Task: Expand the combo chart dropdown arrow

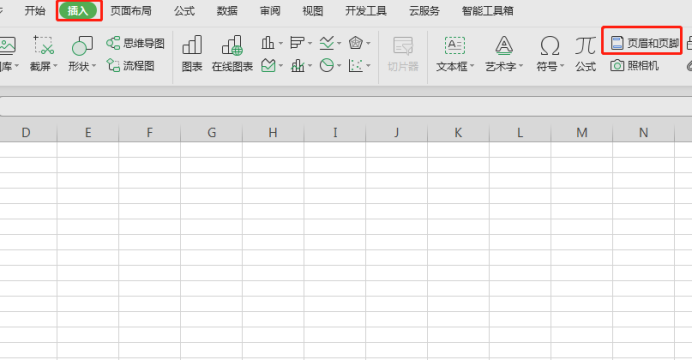Action: (310, 66)
